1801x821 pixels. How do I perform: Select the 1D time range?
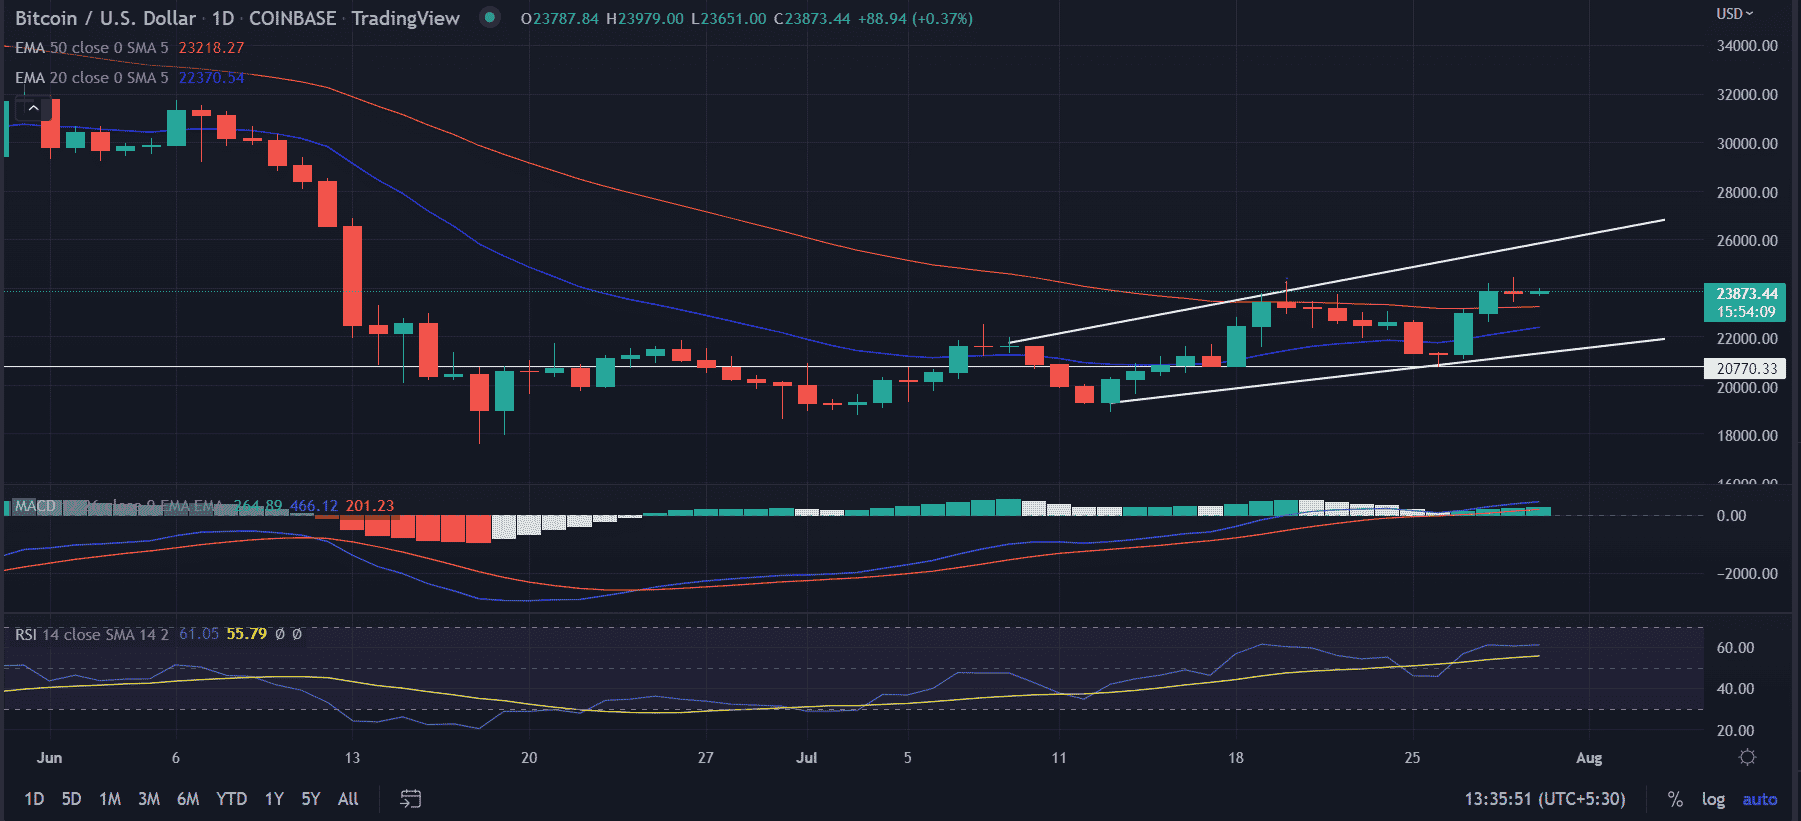[x=34, y=799]
